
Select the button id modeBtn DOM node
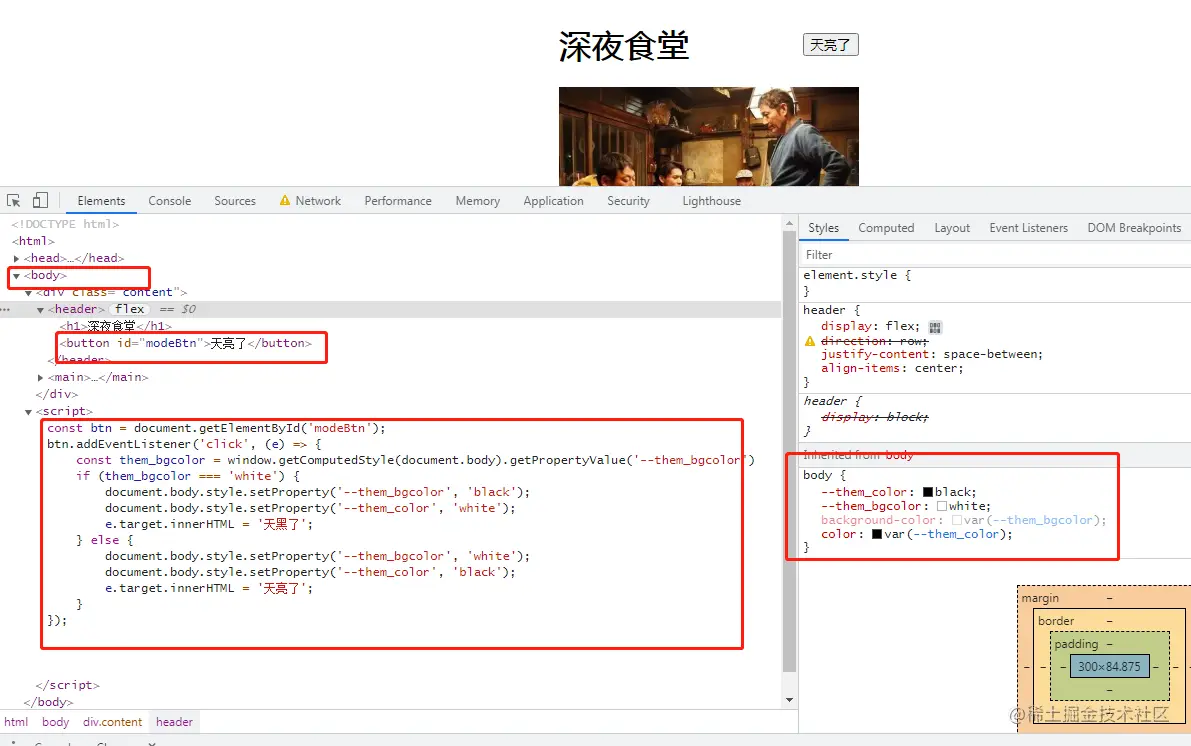coord(186,343)
